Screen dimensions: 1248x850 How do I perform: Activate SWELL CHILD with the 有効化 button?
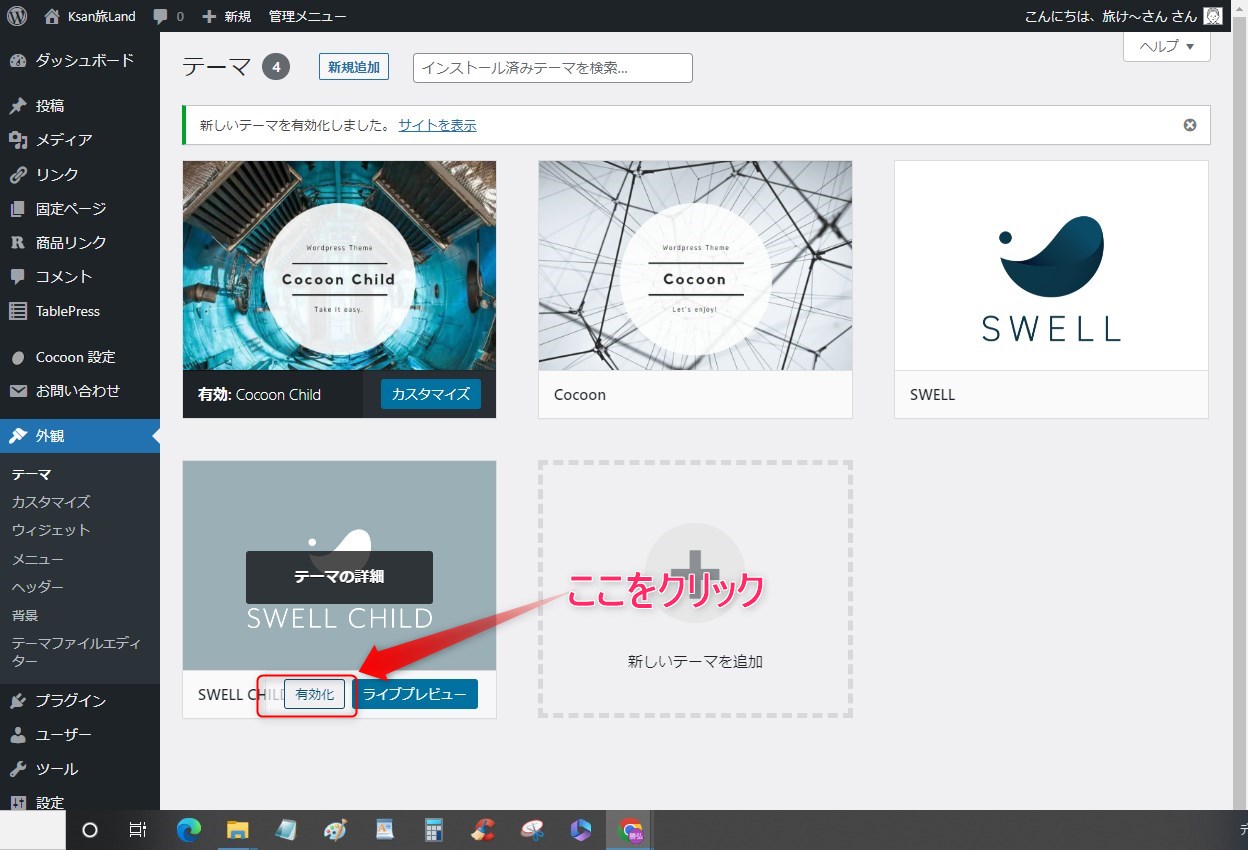coord(315,693)
